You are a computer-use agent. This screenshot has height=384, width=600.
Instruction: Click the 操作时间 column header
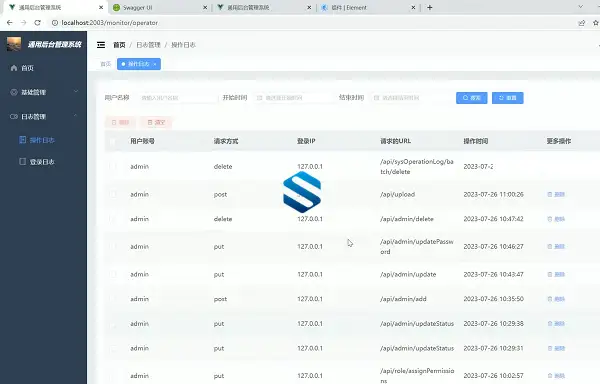pos(476,141)
